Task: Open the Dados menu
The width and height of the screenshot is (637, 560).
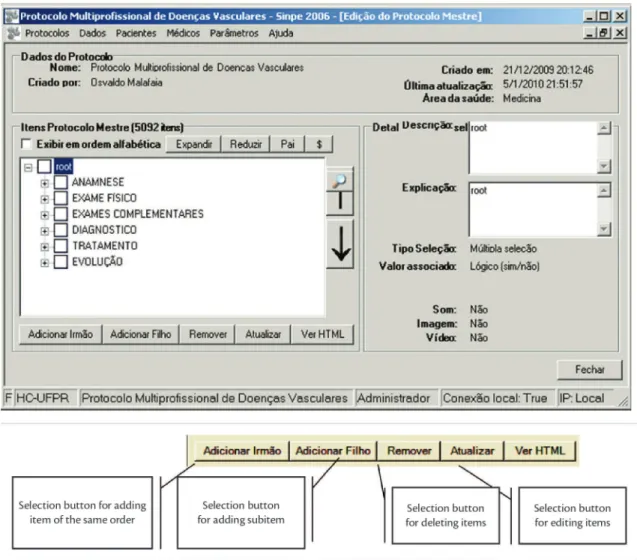Action: coord(93,33)
